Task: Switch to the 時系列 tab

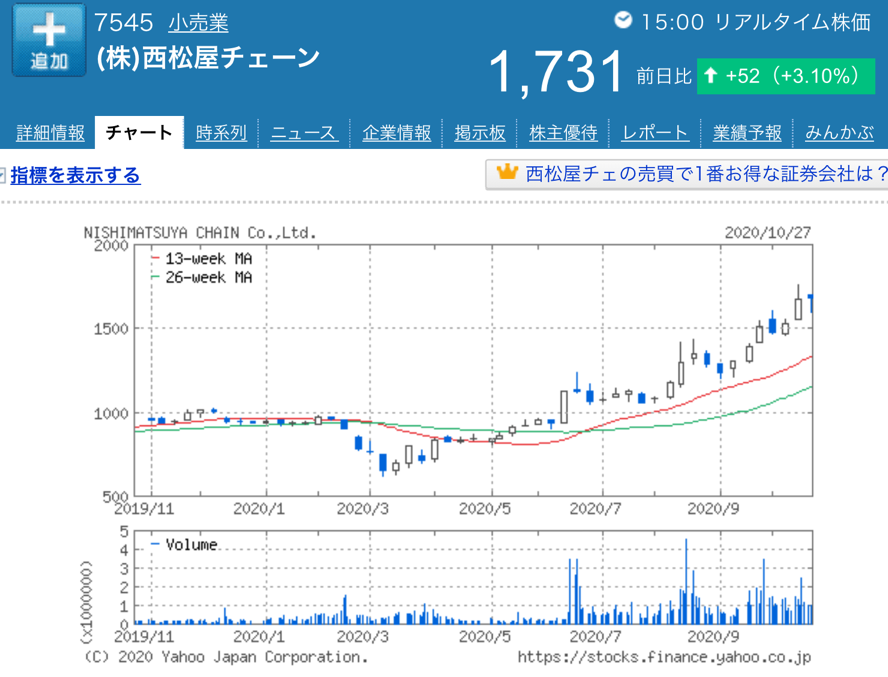Action: [221, 133]
